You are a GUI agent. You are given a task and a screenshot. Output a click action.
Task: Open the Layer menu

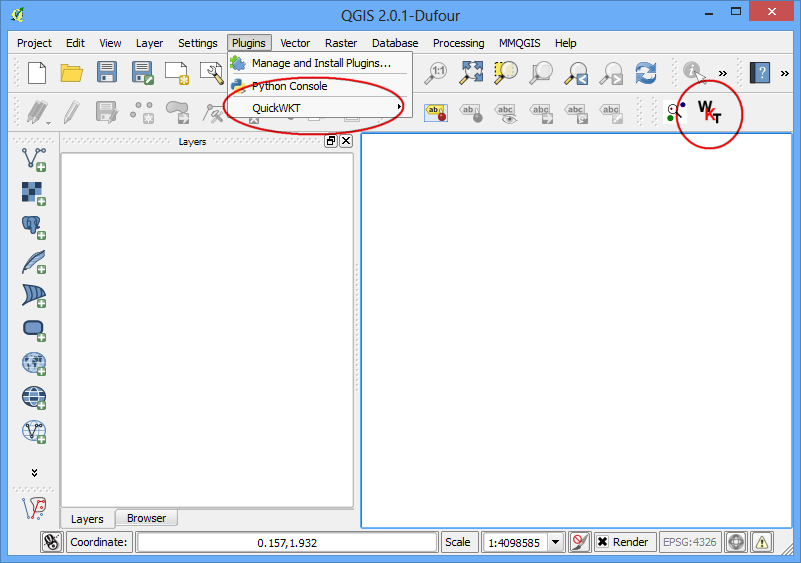pyautogui.click(x=149, y=43)
